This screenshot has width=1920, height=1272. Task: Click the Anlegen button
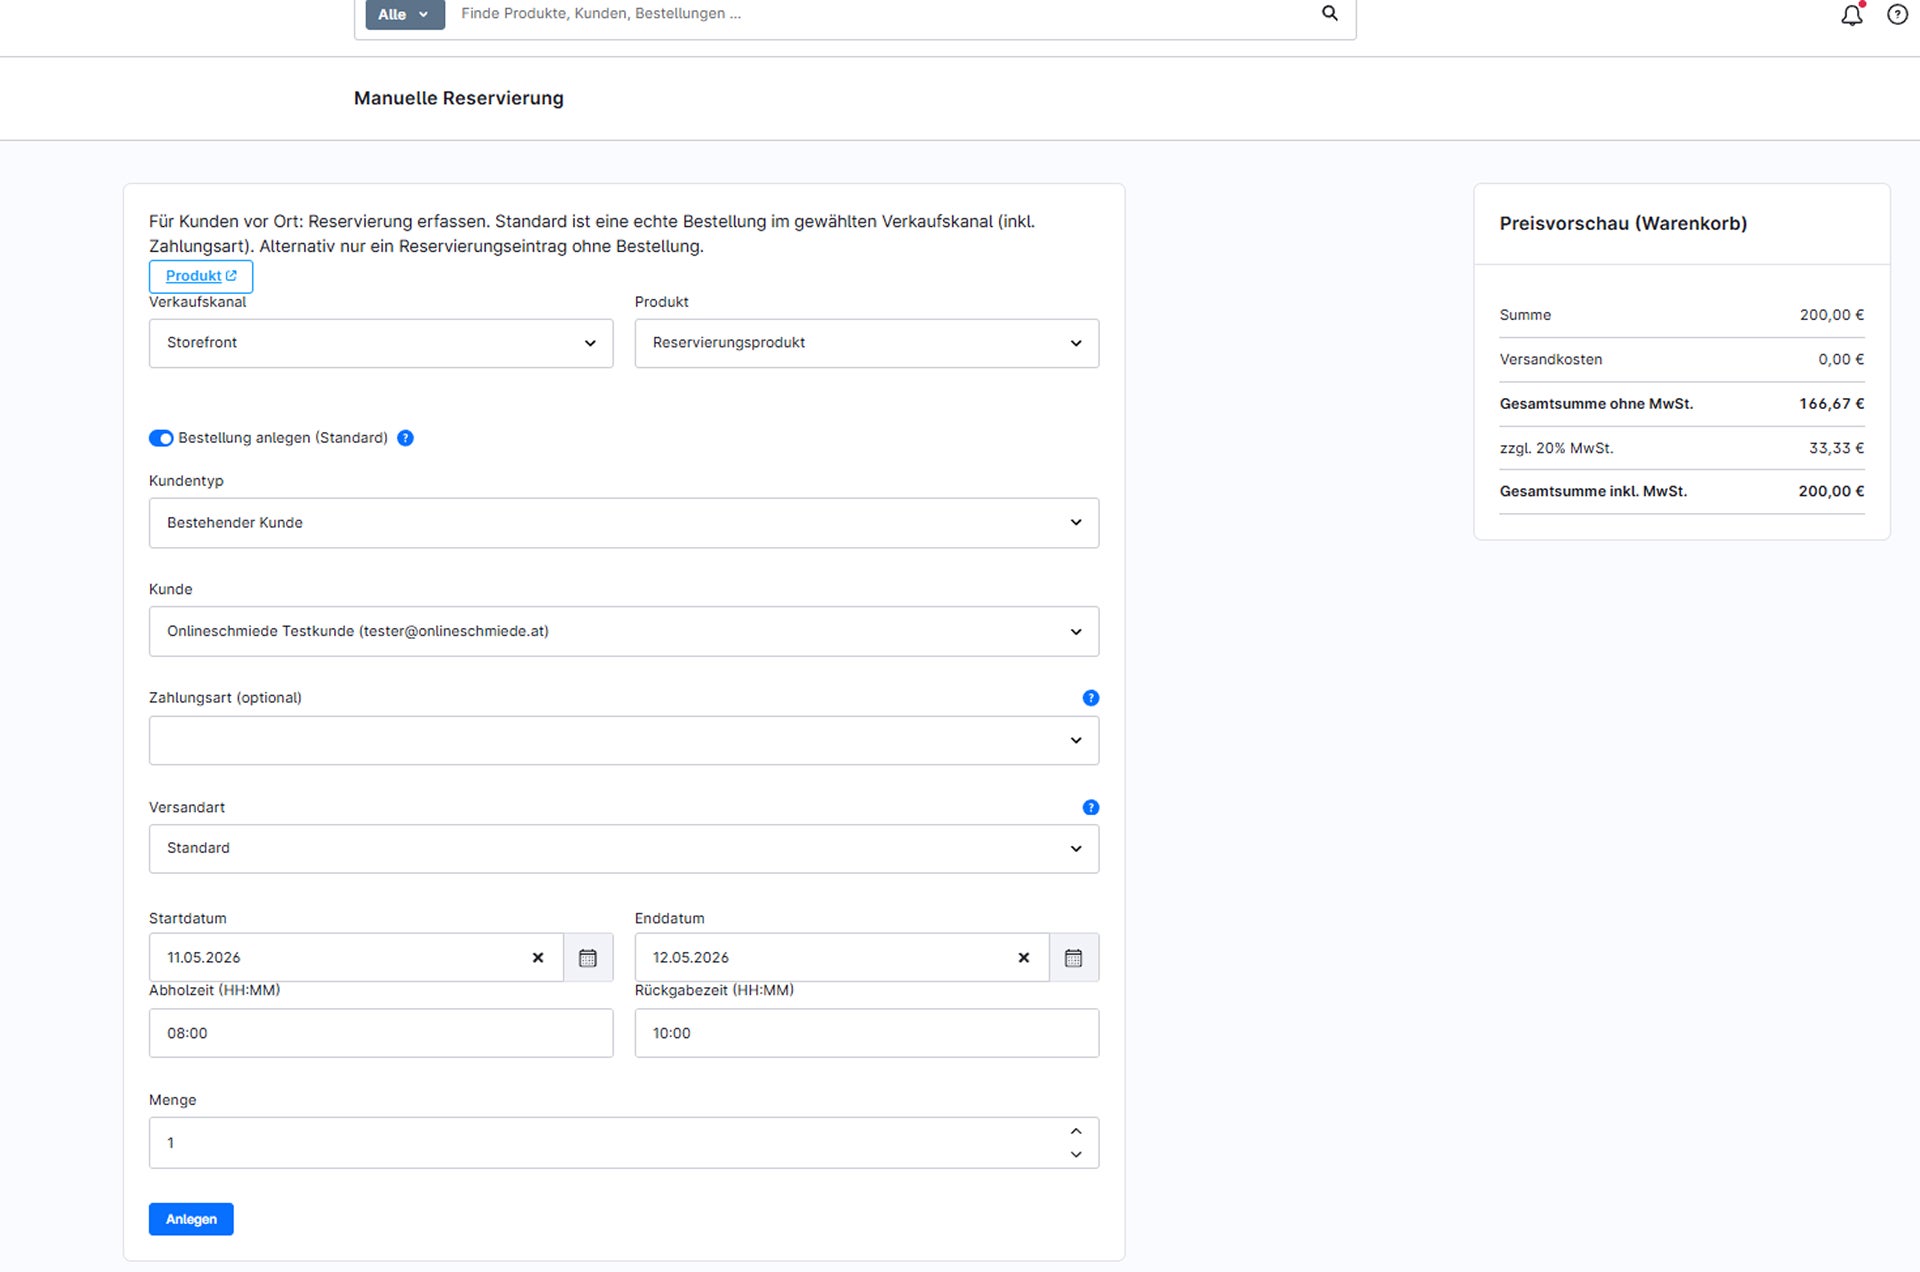click(191, 1219)
